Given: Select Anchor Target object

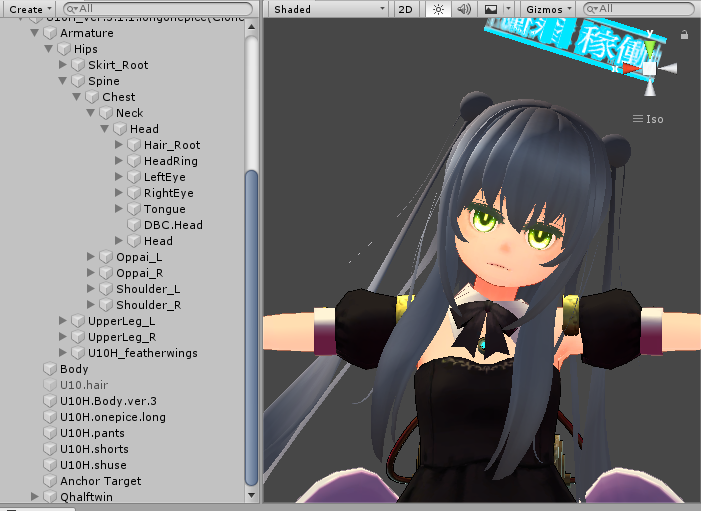Looking at the screenshot, I should (x=101, y=481).
